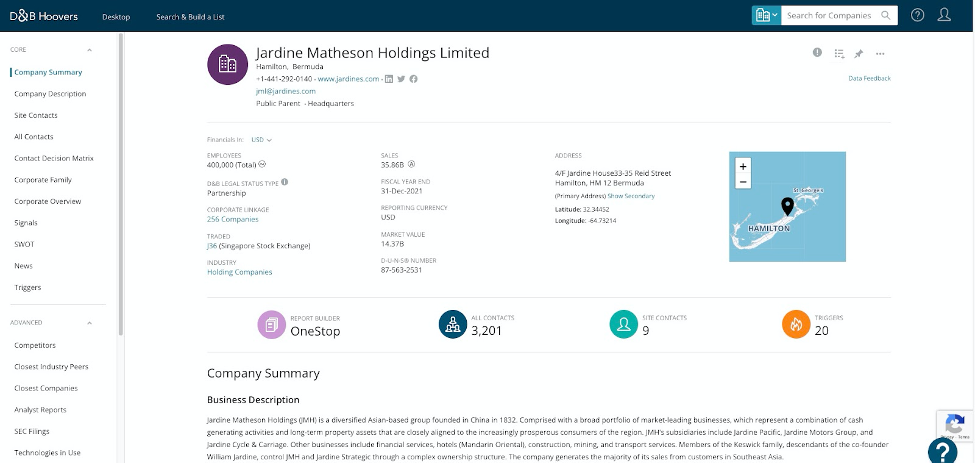The height and width of the screenshot is (464, 977).
Task: Open the company search type dropdown icon
Action: pyautogui.click(x=766, y=16)
